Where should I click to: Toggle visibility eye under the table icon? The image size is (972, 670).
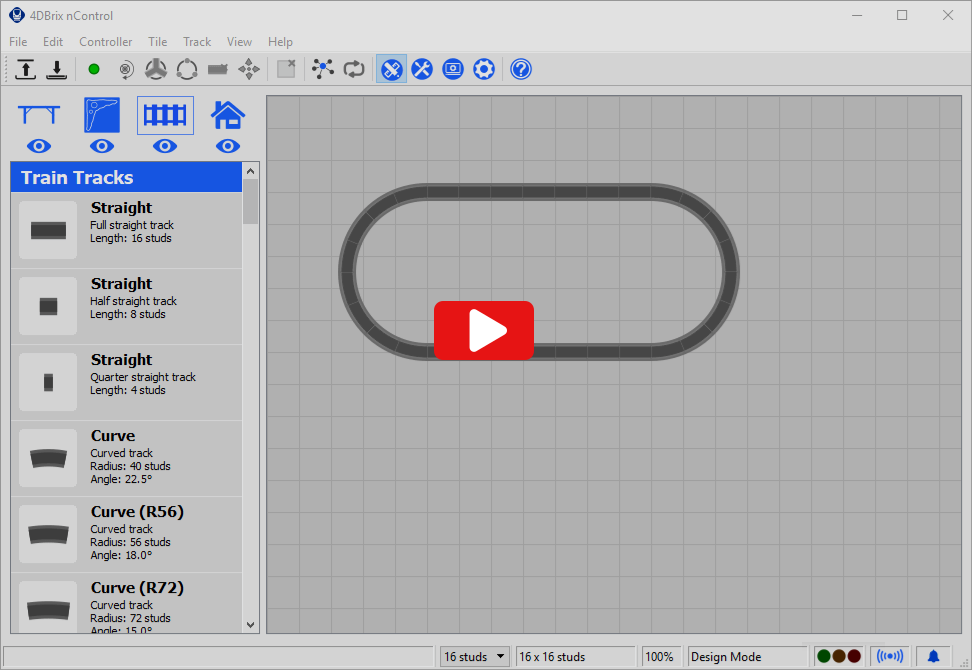click(39, 146)
